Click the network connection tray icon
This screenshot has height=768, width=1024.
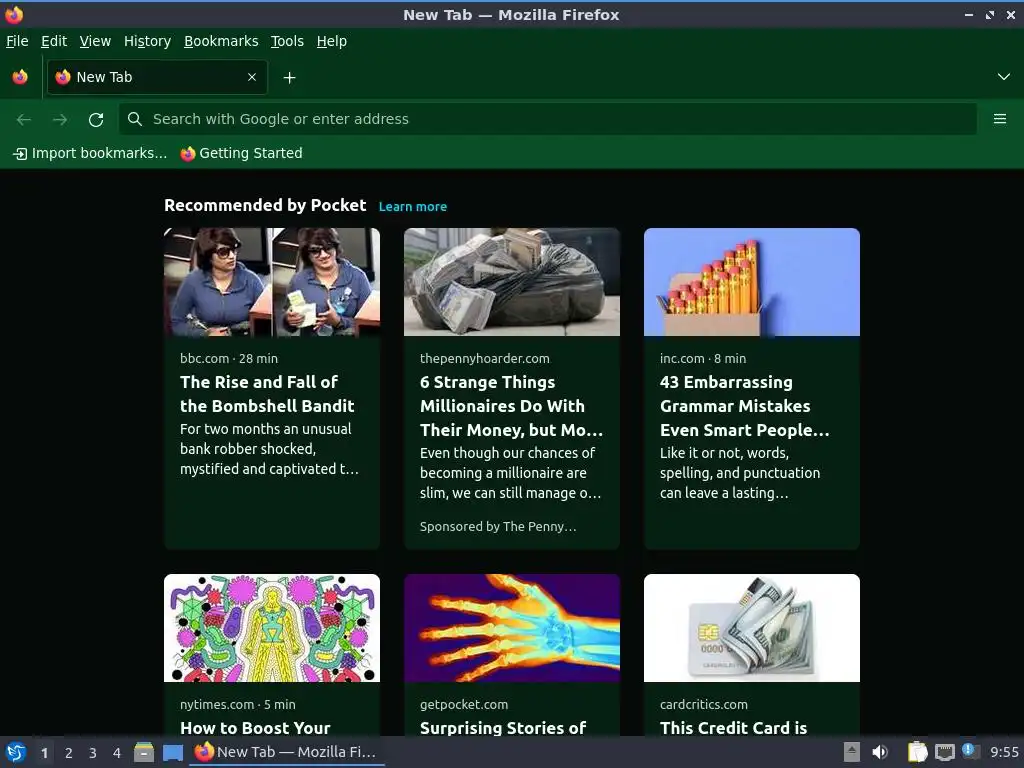point(944,752)
